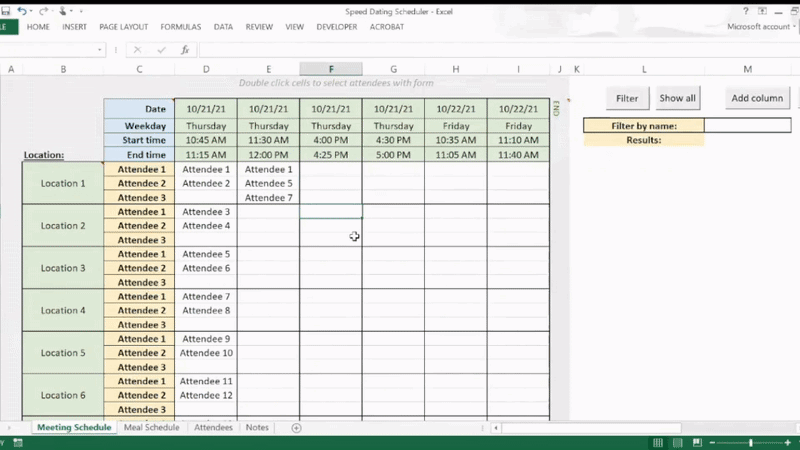Switch to Normal view icon in status bar
The image size is (800, 450).
[x=658, y=443]
